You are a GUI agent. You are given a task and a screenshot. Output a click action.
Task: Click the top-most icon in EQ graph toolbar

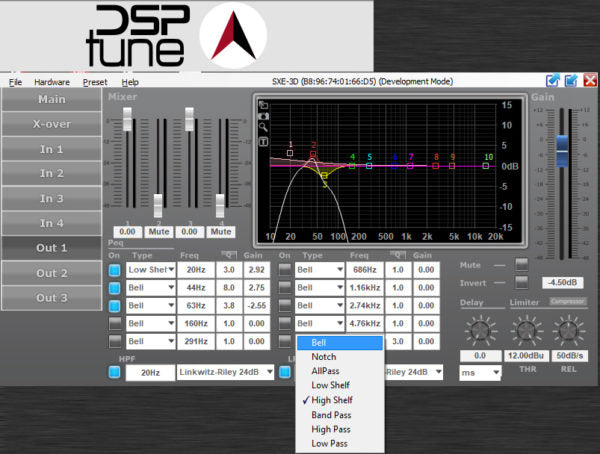pos(263,105)
